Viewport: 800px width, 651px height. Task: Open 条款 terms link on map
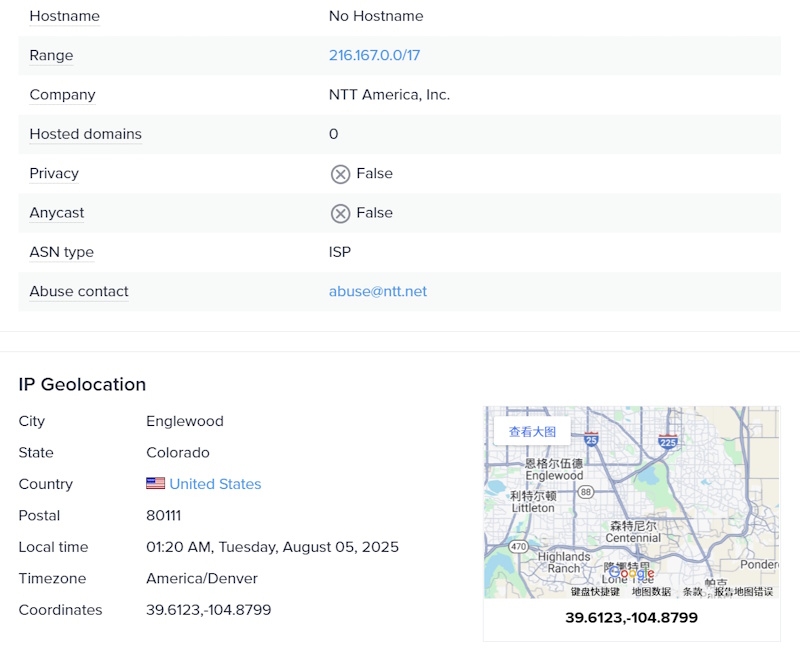coord(692,592)
